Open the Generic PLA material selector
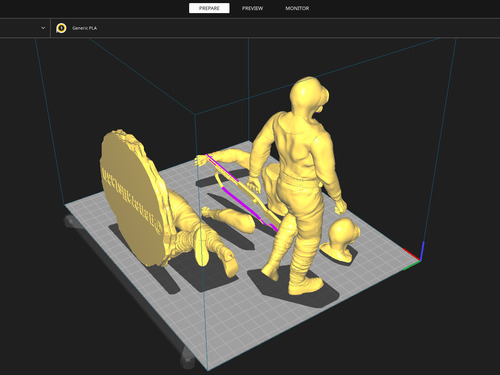Screen dimensions: 500x375 coord(84,28)
